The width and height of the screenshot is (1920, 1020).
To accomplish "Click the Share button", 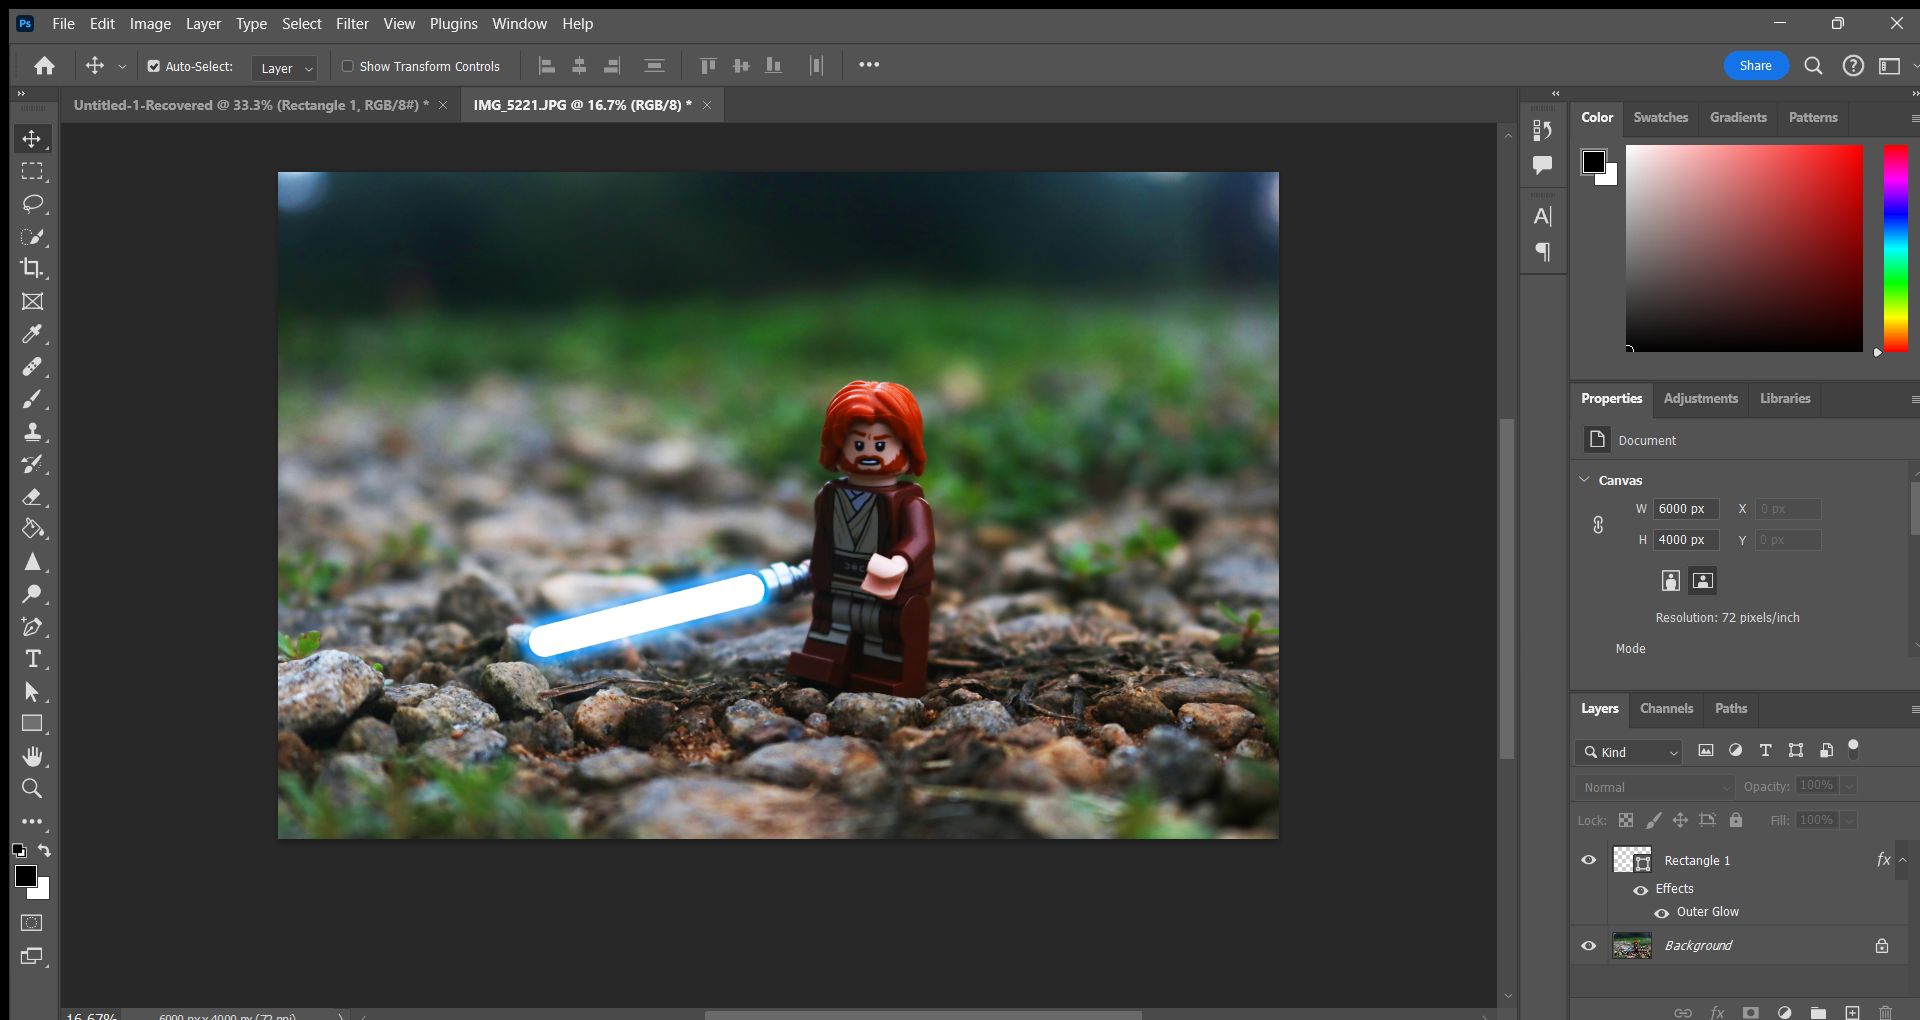I will [x=1755, y=66].
